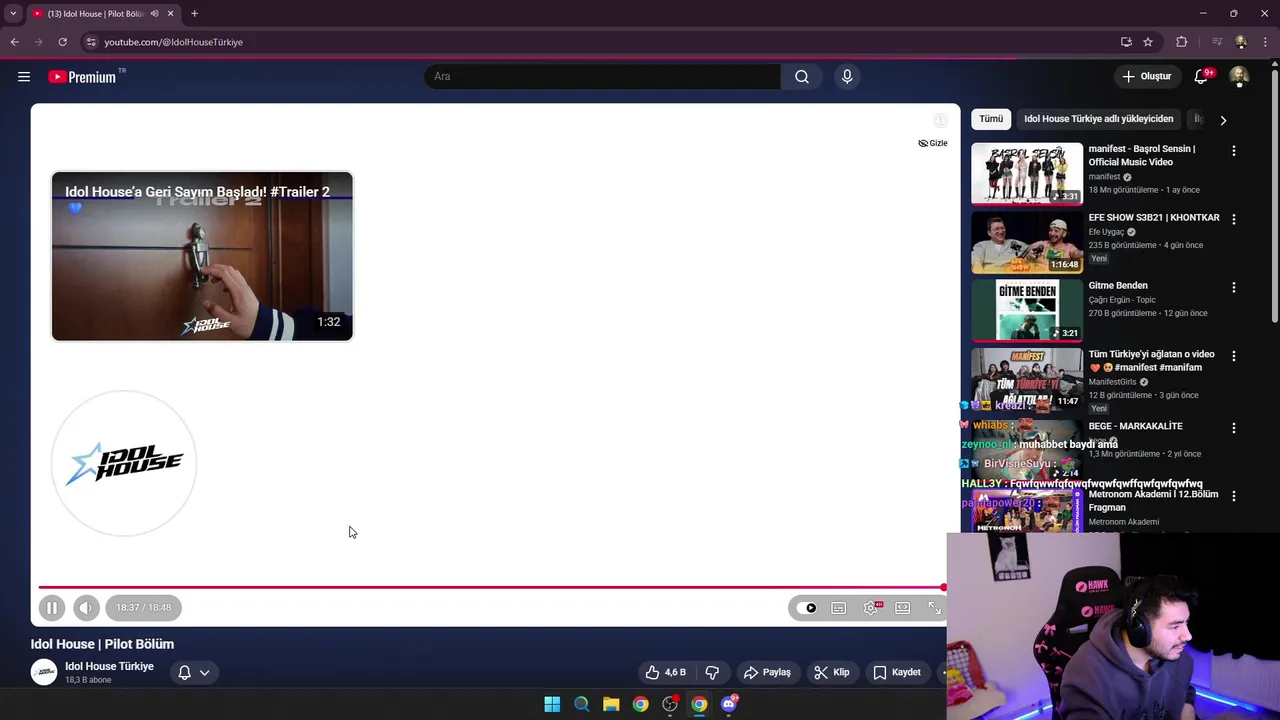Open Gitme Benden video title

1117,286
